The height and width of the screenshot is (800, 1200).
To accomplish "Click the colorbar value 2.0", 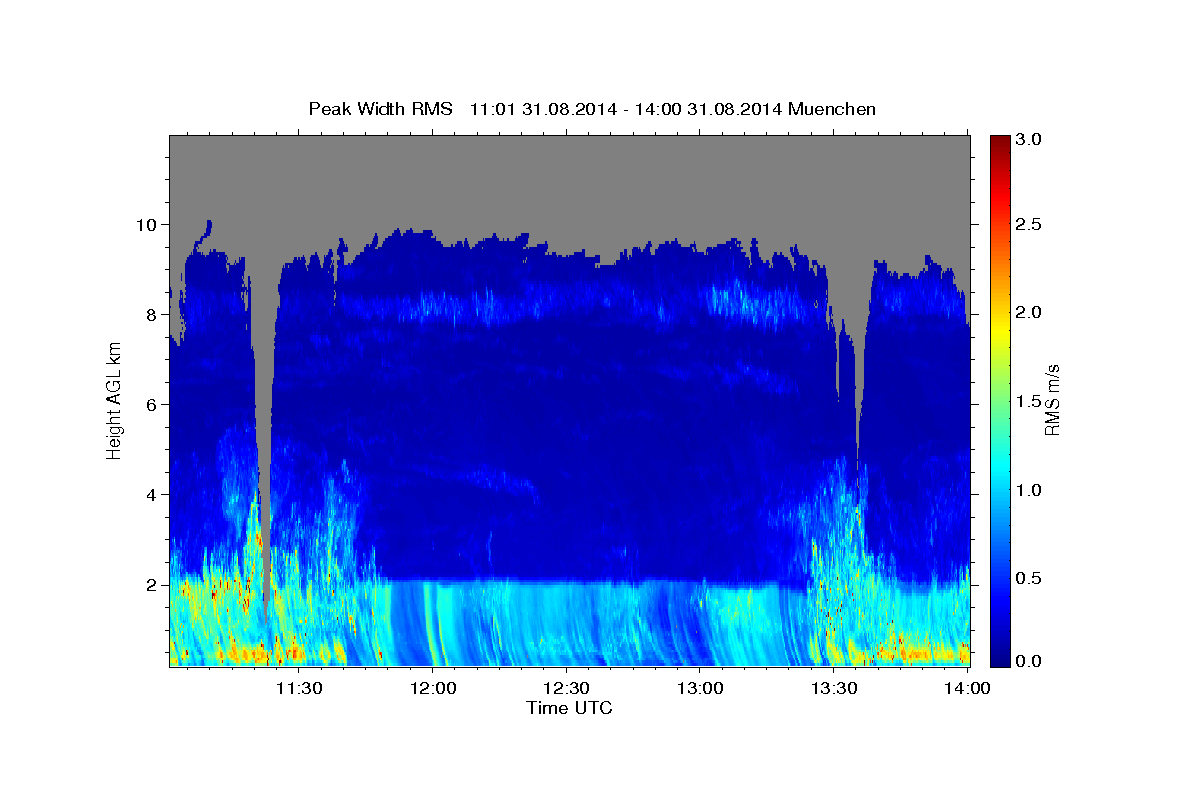I will click(1030, 312).
